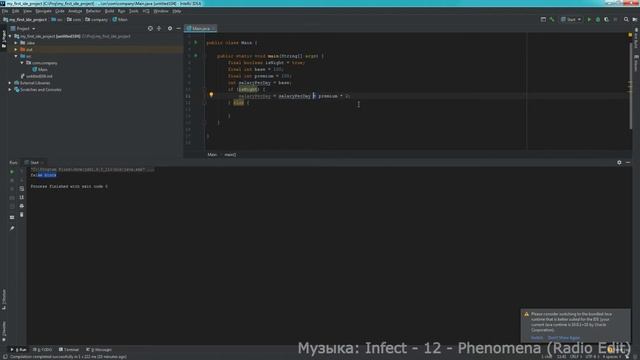
Task: Expand the out folder
Action: coord(16,49)
